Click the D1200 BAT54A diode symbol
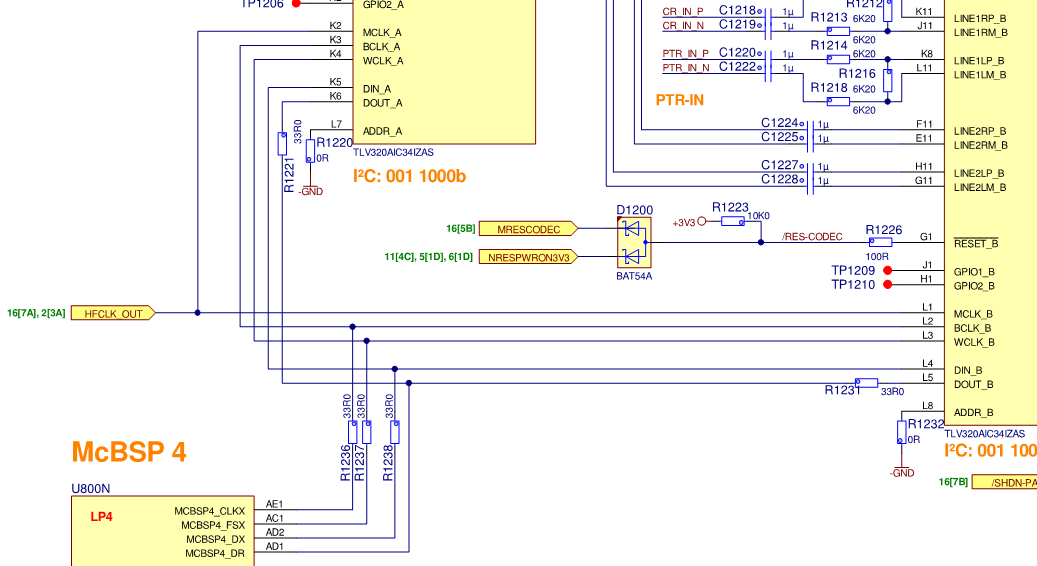Viewport: 1037px width, 566px height. [634, 243]
